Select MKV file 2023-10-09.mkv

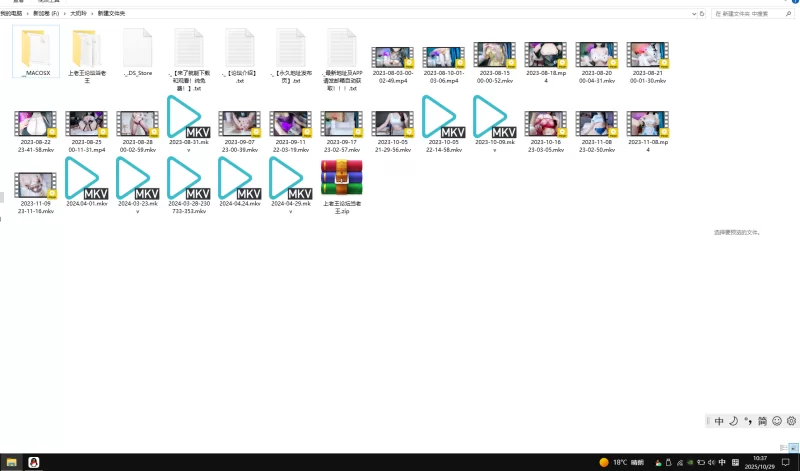[x=495, y=124]
